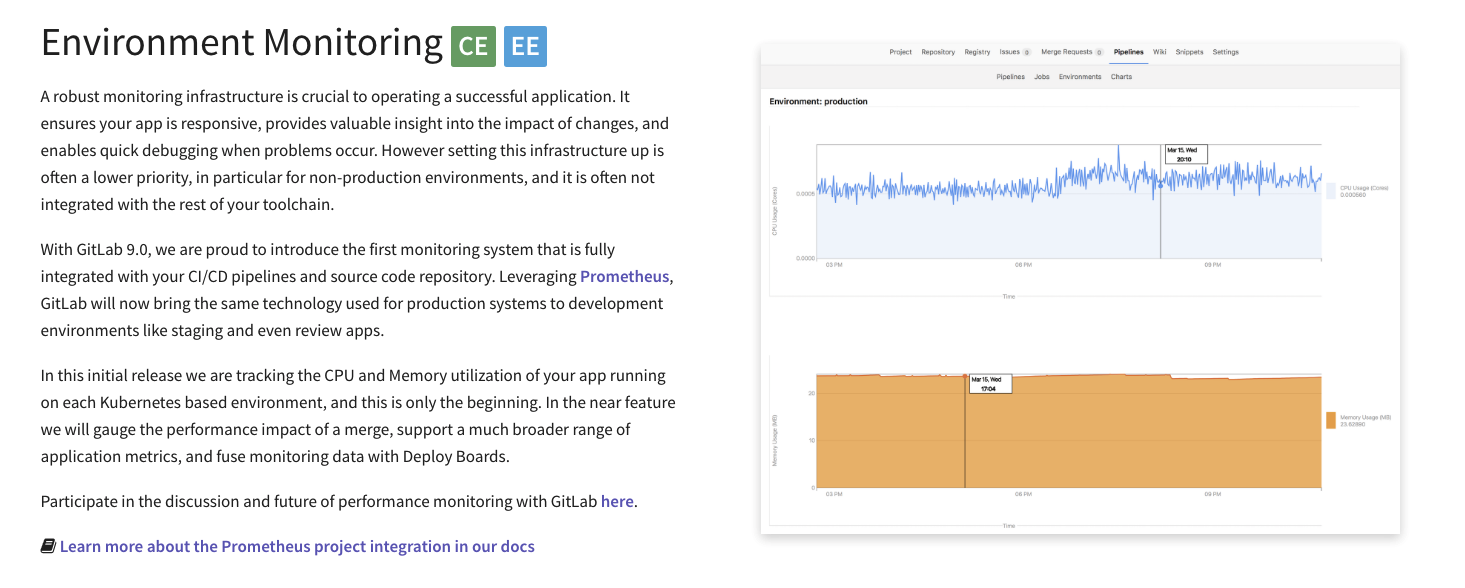Click the CPU Usage legend color swatch
This screenshot has width=1465, height=588.
[x=1330, y=190]
